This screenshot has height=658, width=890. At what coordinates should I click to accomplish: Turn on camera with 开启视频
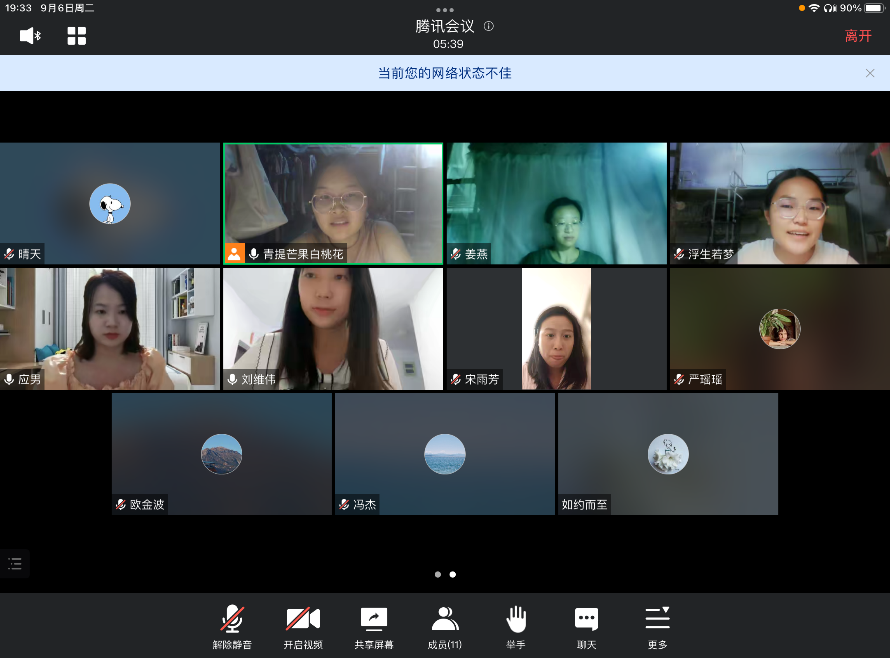click(x=303, y=627)
